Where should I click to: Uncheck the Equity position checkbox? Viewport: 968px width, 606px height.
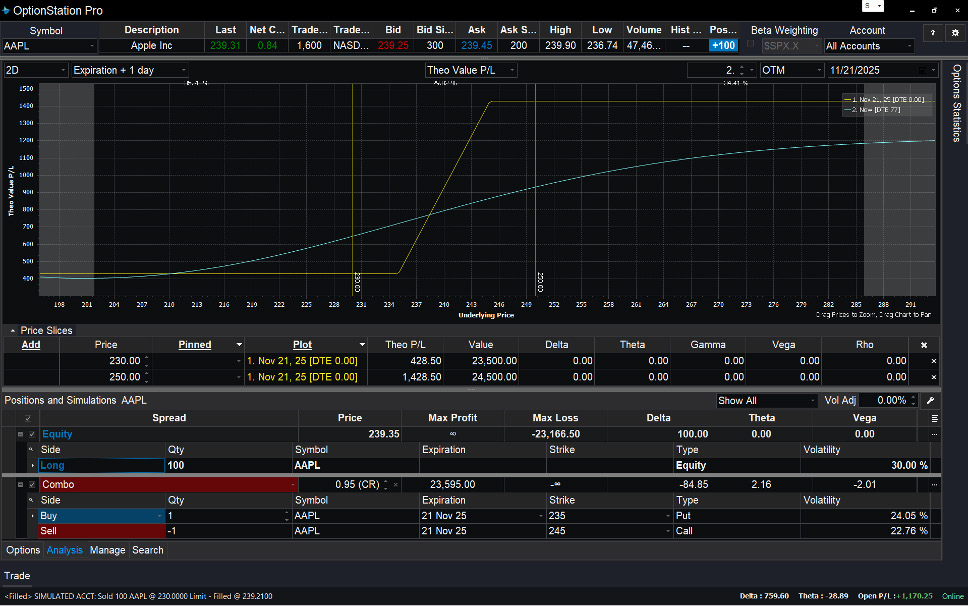pos(32,435)
